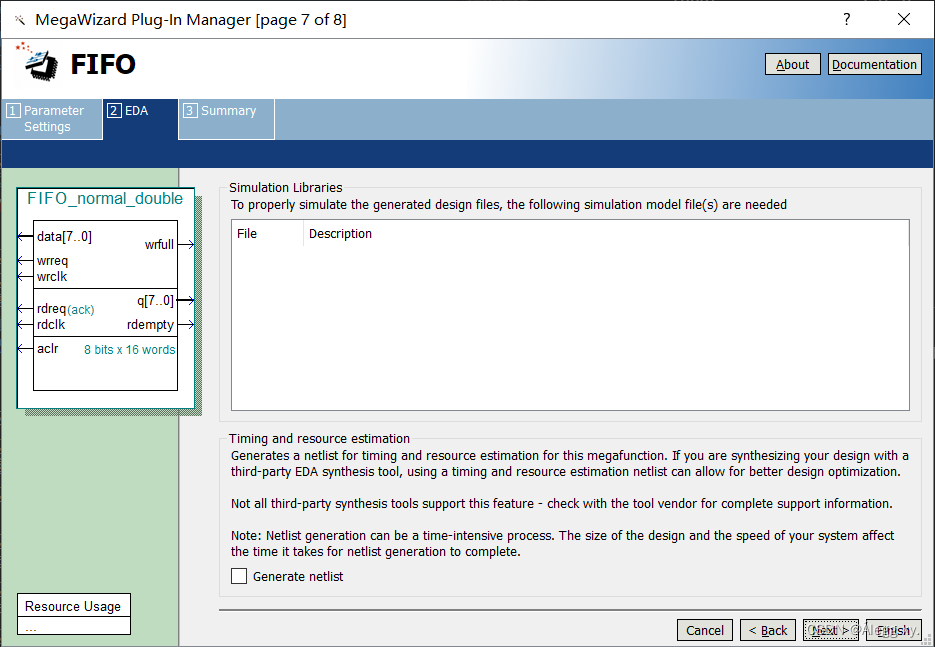
Task: Open the help question mark button
Action: coord(846,19)
